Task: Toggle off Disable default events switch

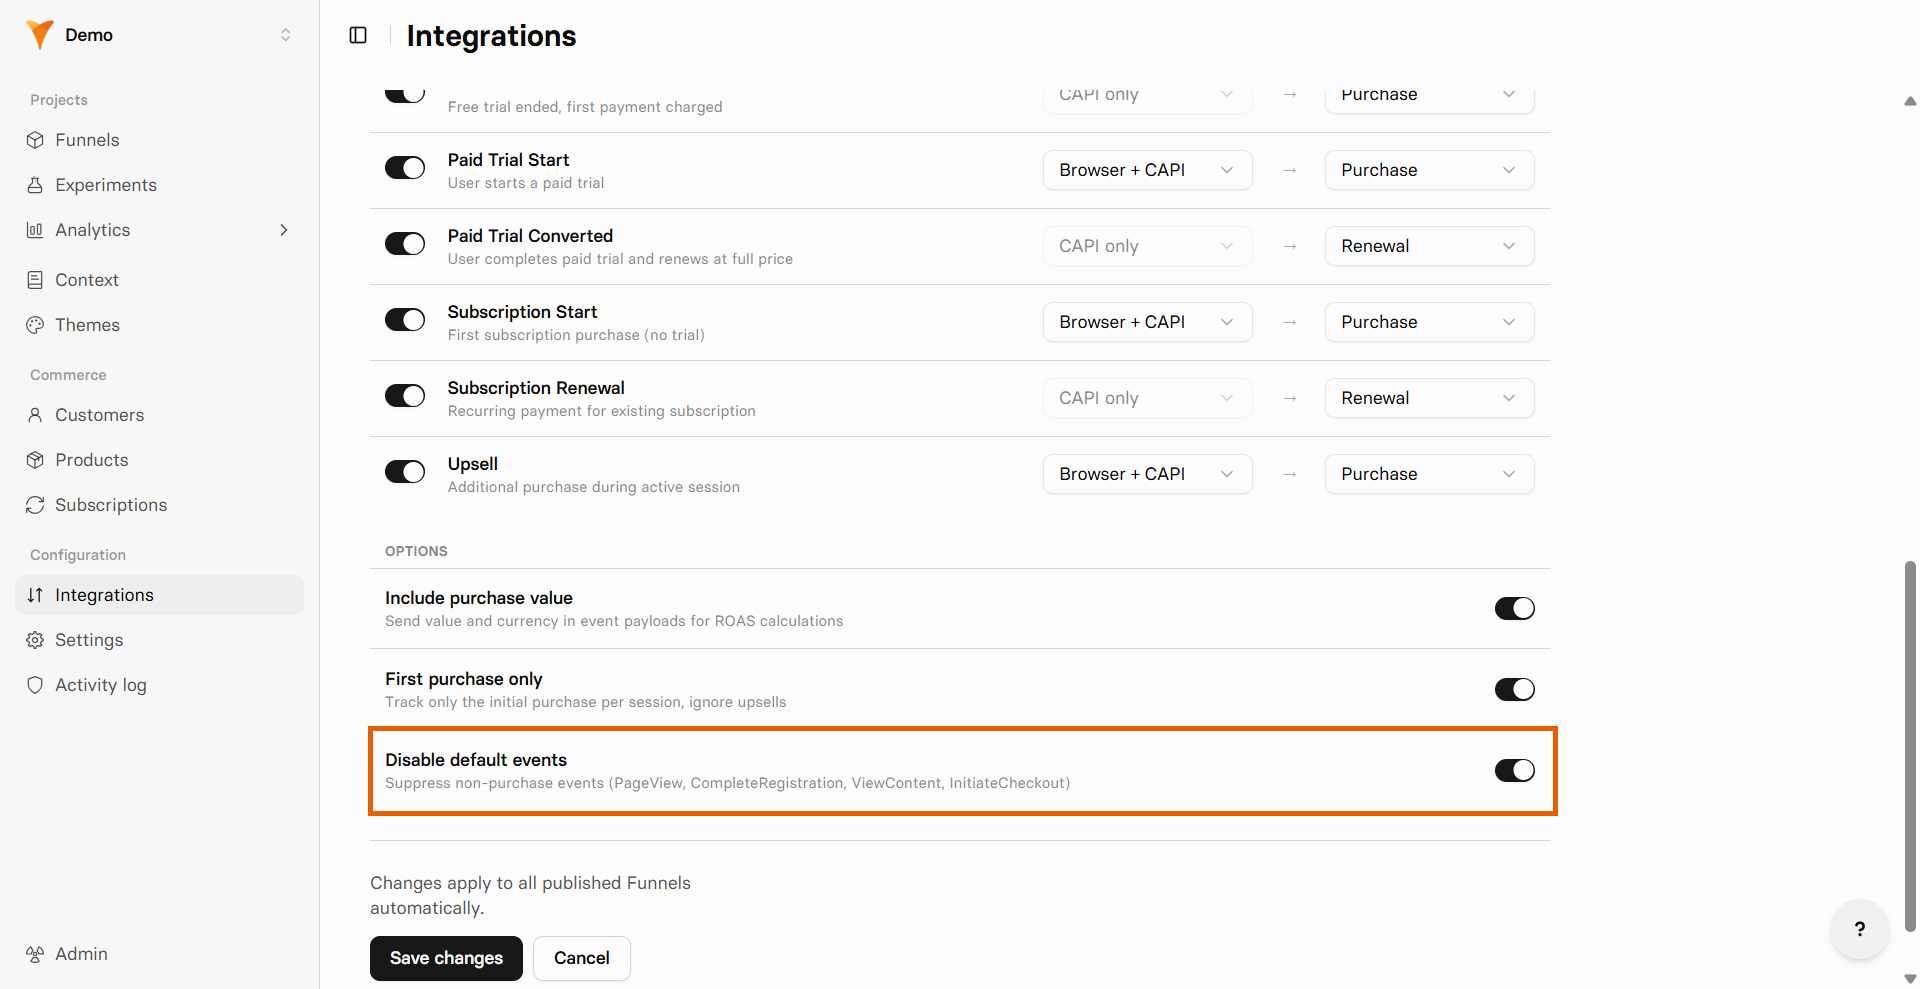Action: point(1514,770)
